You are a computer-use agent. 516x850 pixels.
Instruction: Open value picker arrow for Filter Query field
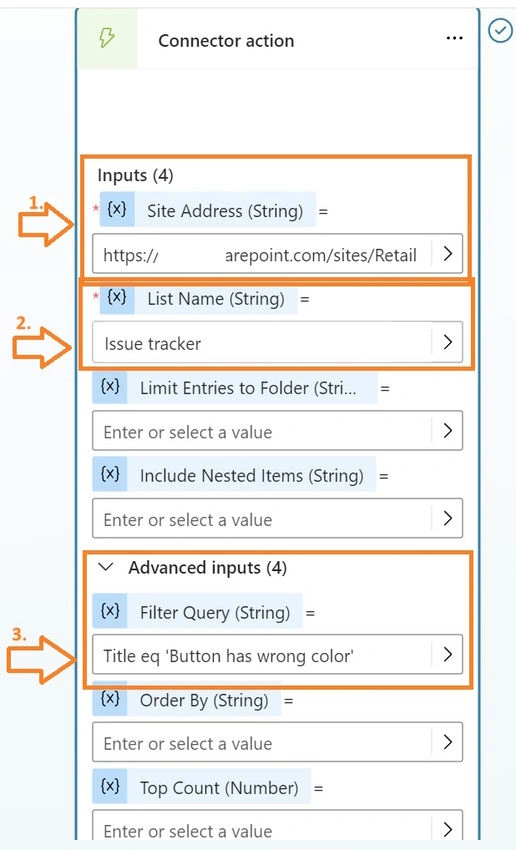(x=447, y=655)
